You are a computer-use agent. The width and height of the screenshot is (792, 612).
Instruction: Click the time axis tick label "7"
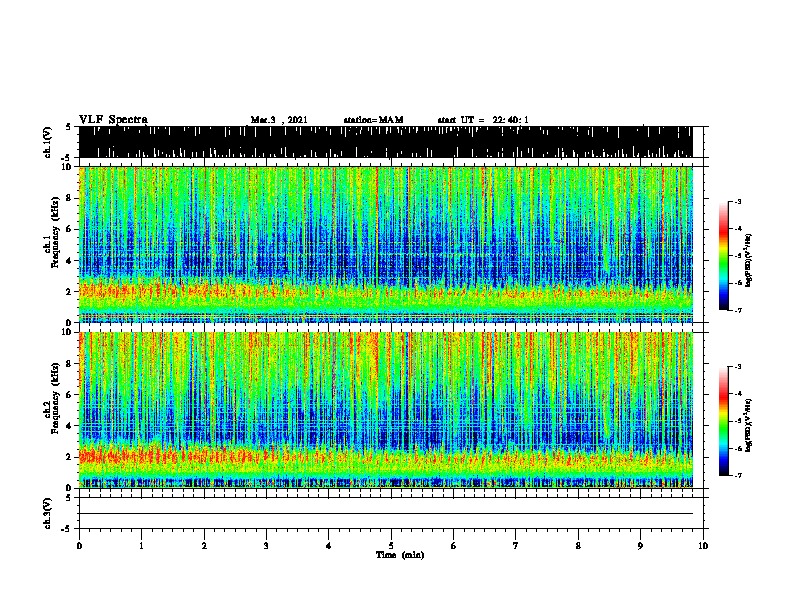tap(516, 546)
